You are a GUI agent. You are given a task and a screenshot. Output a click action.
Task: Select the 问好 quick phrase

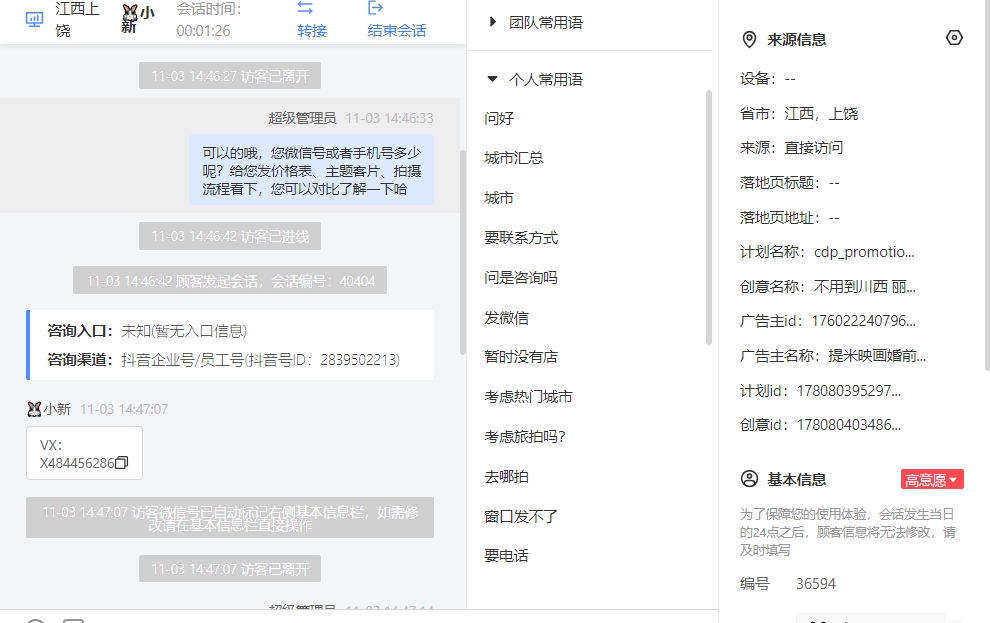coord(499,118)
